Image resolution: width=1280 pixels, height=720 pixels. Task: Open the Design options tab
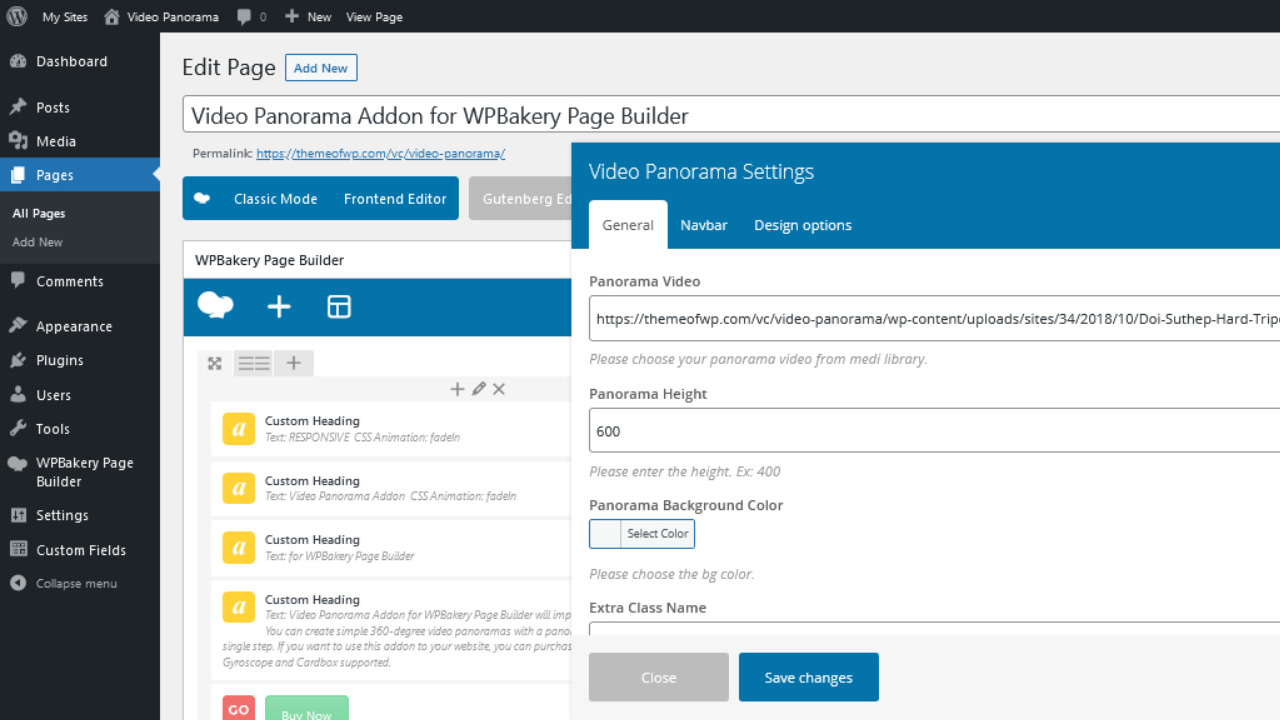tap(803, 225)
